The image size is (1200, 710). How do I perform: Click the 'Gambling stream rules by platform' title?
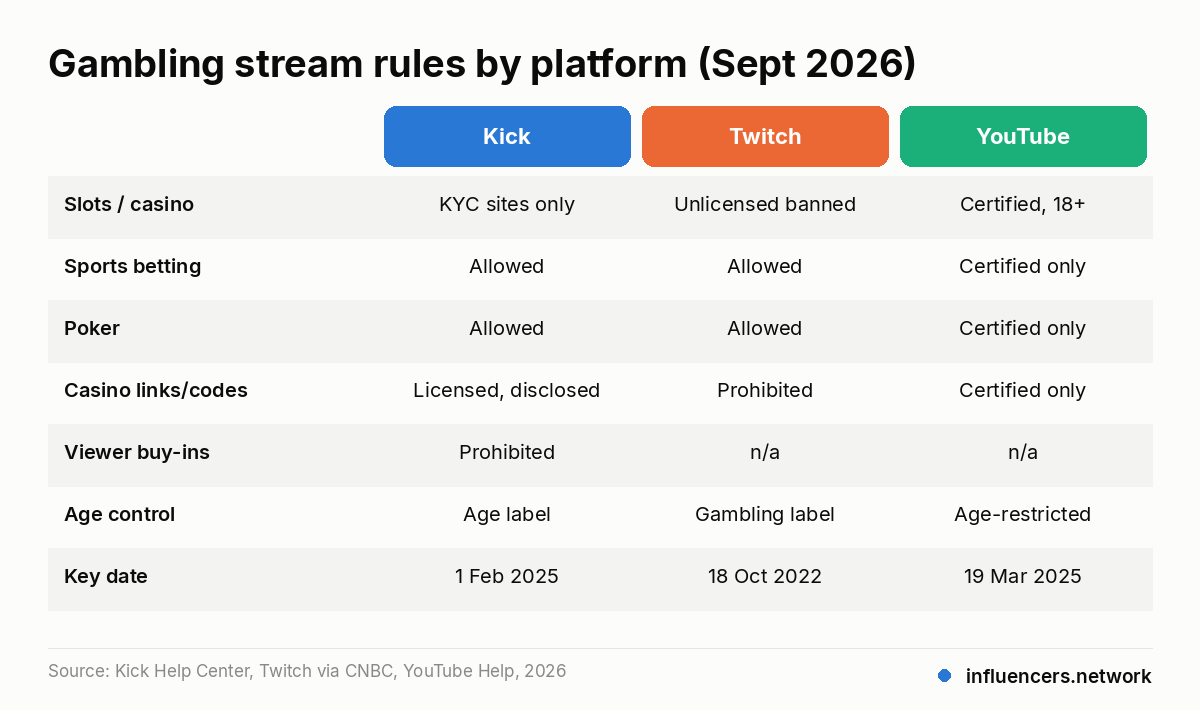coord(482,64)
